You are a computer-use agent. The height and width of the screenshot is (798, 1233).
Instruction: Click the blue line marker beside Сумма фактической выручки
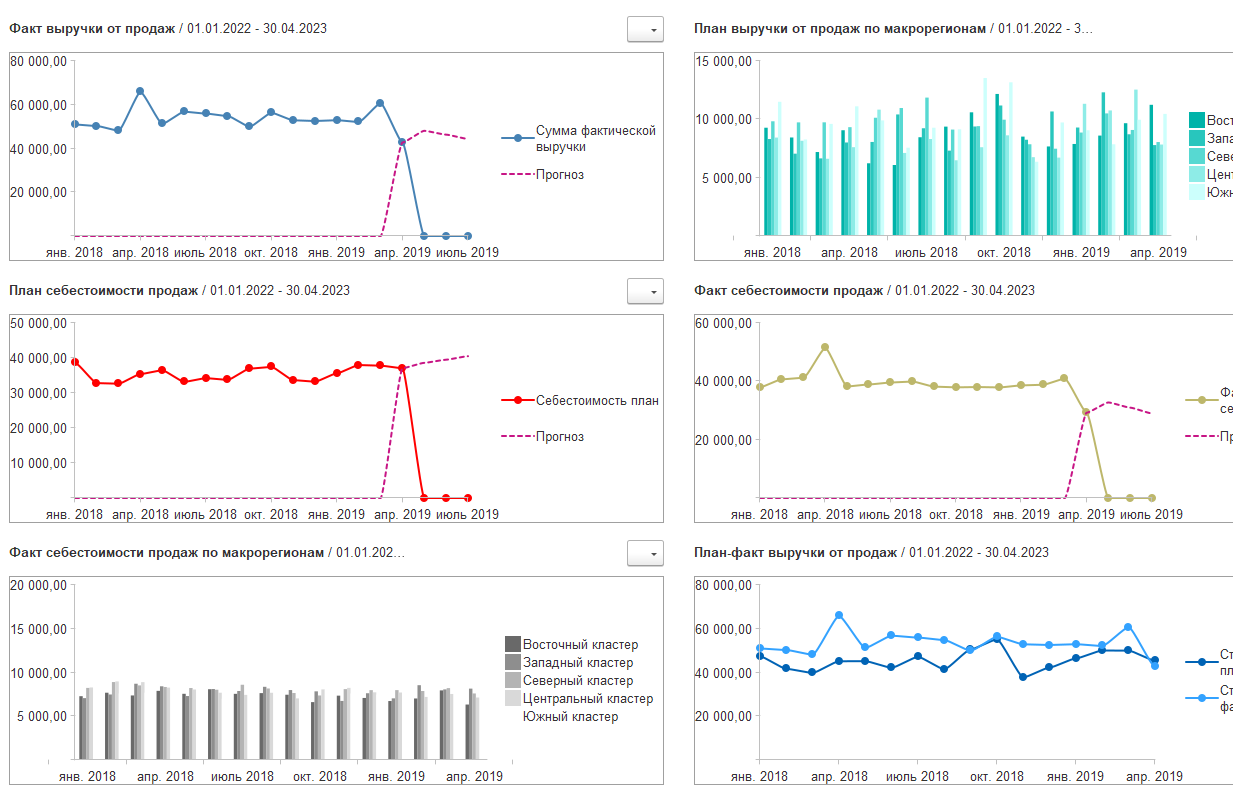517,139
